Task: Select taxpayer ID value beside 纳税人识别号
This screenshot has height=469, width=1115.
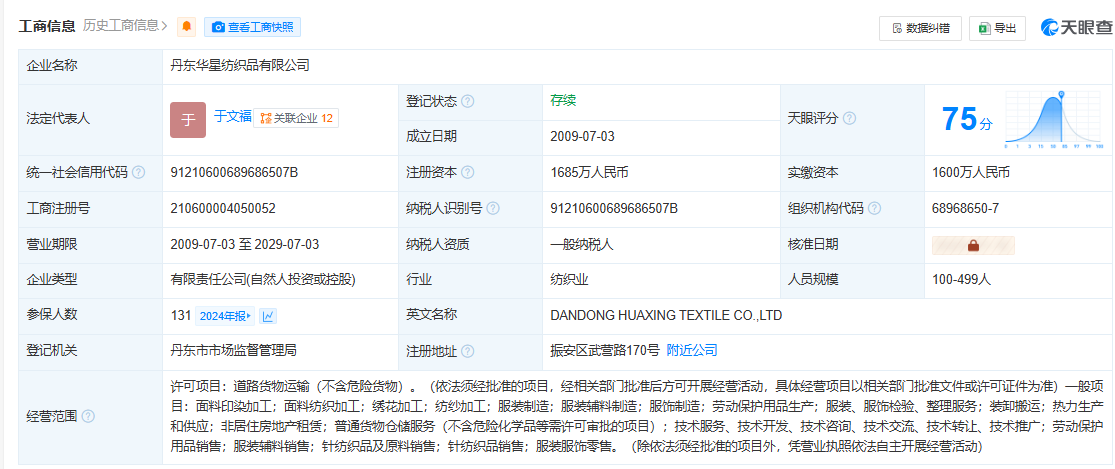Action: (x=614, y=208)
